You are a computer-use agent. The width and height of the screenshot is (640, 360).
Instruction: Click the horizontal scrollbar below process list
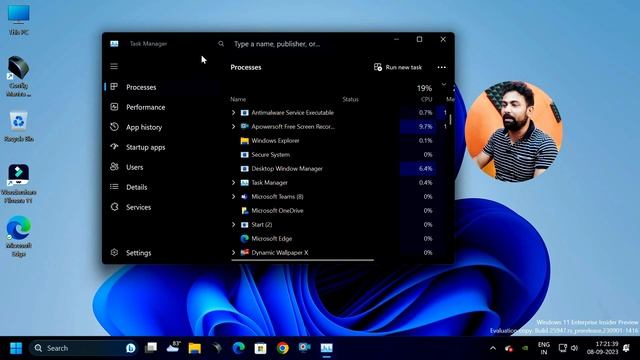pyautogui.click(x=302, y=260)
